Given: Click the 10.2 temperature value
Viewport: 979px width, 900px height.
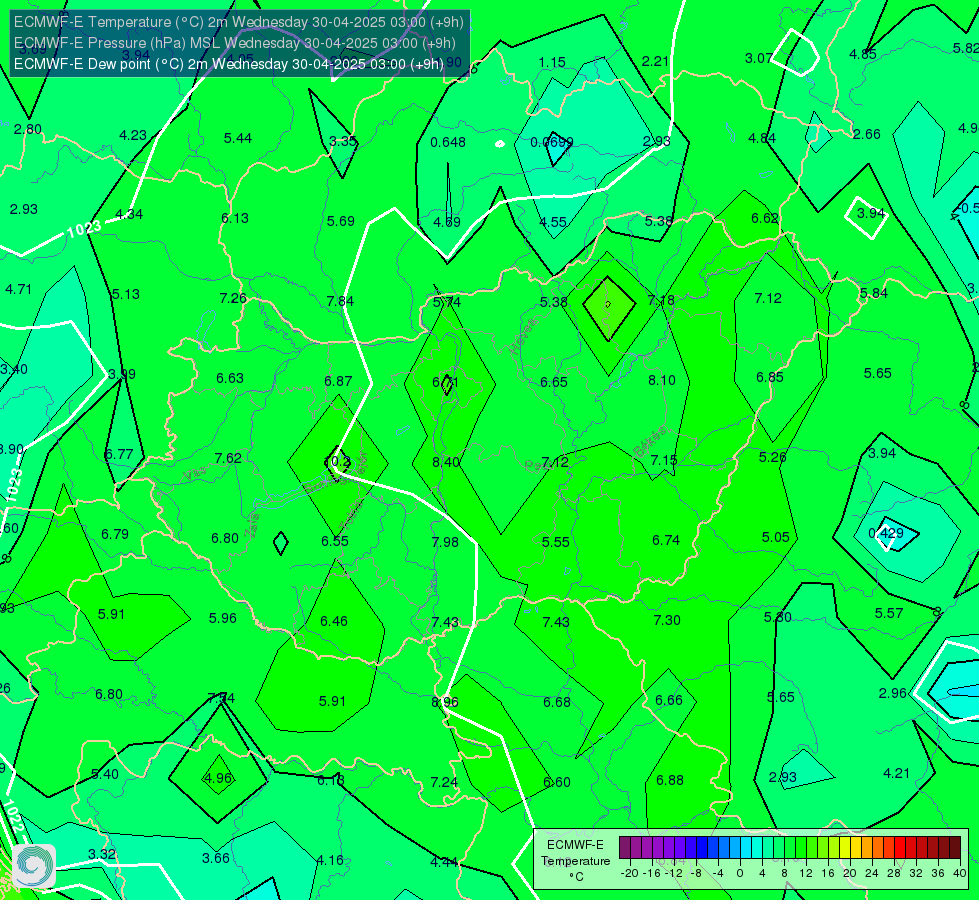Looking at the screenshot, I should [338, 461].
